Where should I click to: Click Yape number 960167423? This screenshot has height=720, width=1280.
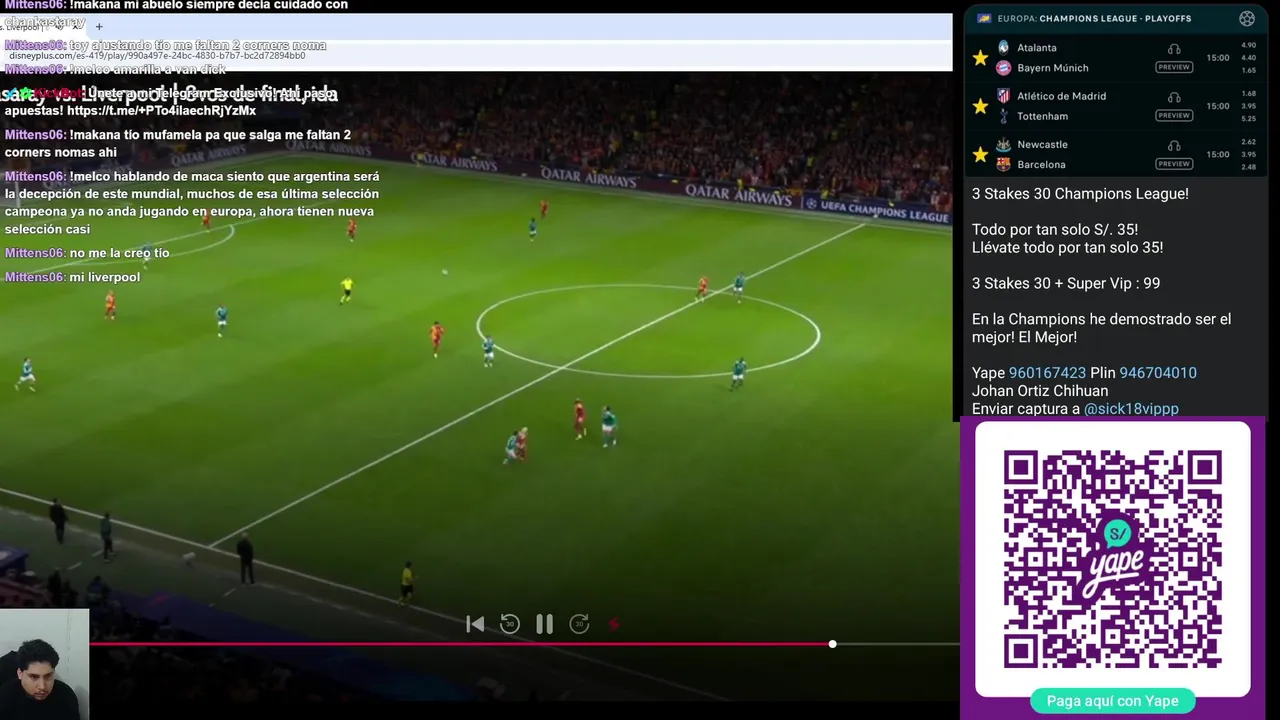(x=1047, y=373)
